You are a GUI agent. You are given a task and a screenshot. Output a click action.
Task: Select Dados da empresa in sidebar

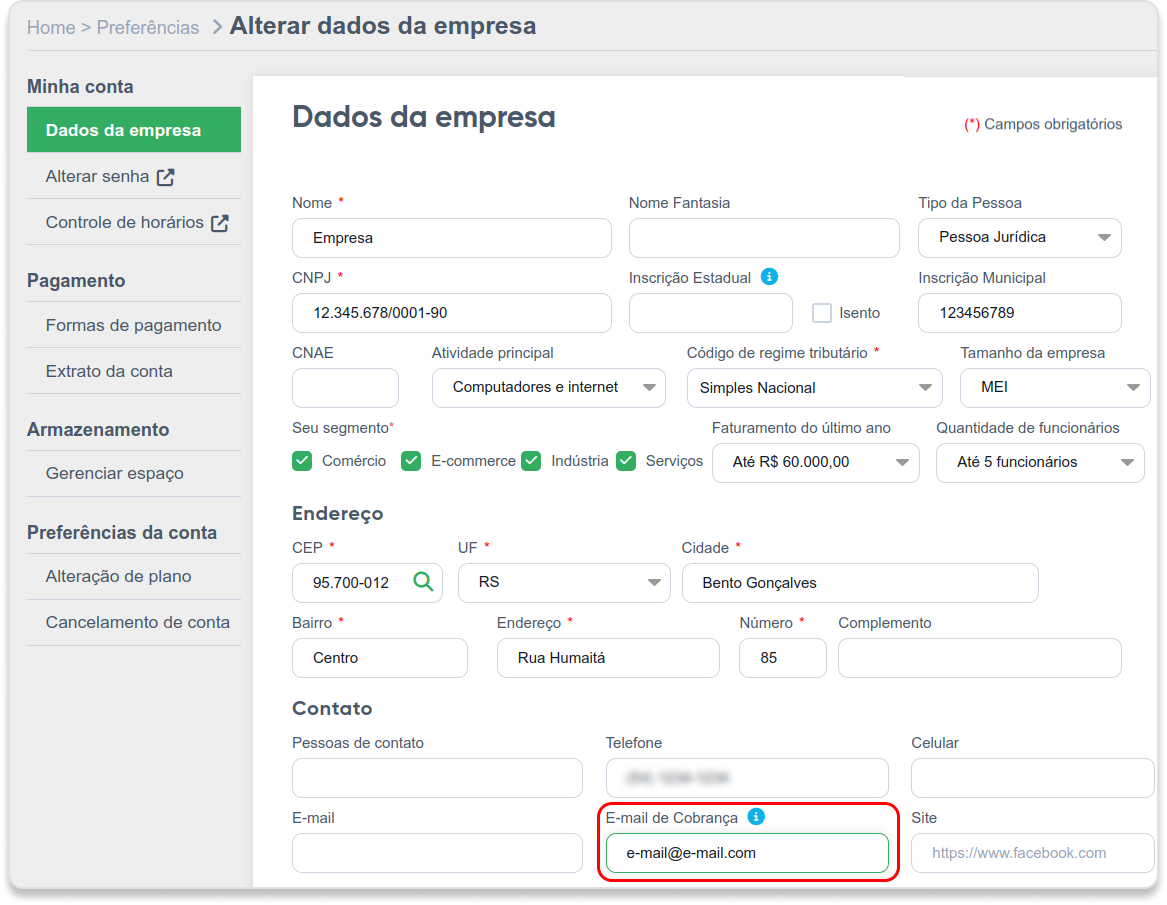[x=134, y=129]
